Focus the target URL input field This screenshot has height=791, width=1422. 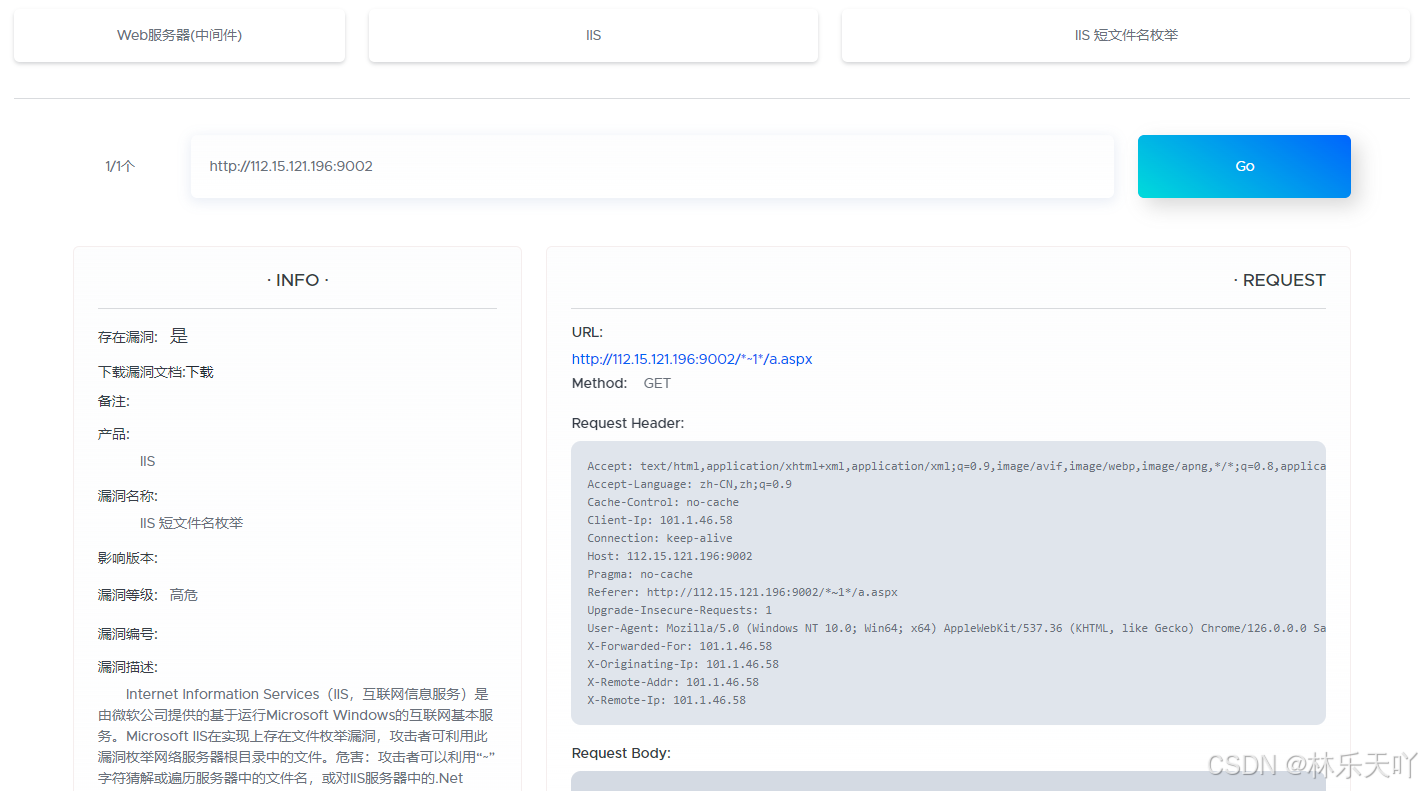[x=652, y=166]
